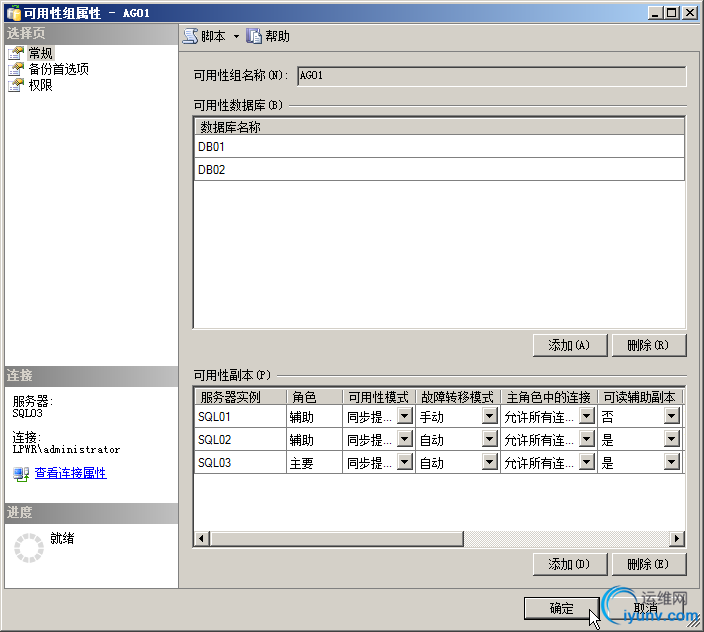Click the 故障转移模式 column header

(458, 397)
